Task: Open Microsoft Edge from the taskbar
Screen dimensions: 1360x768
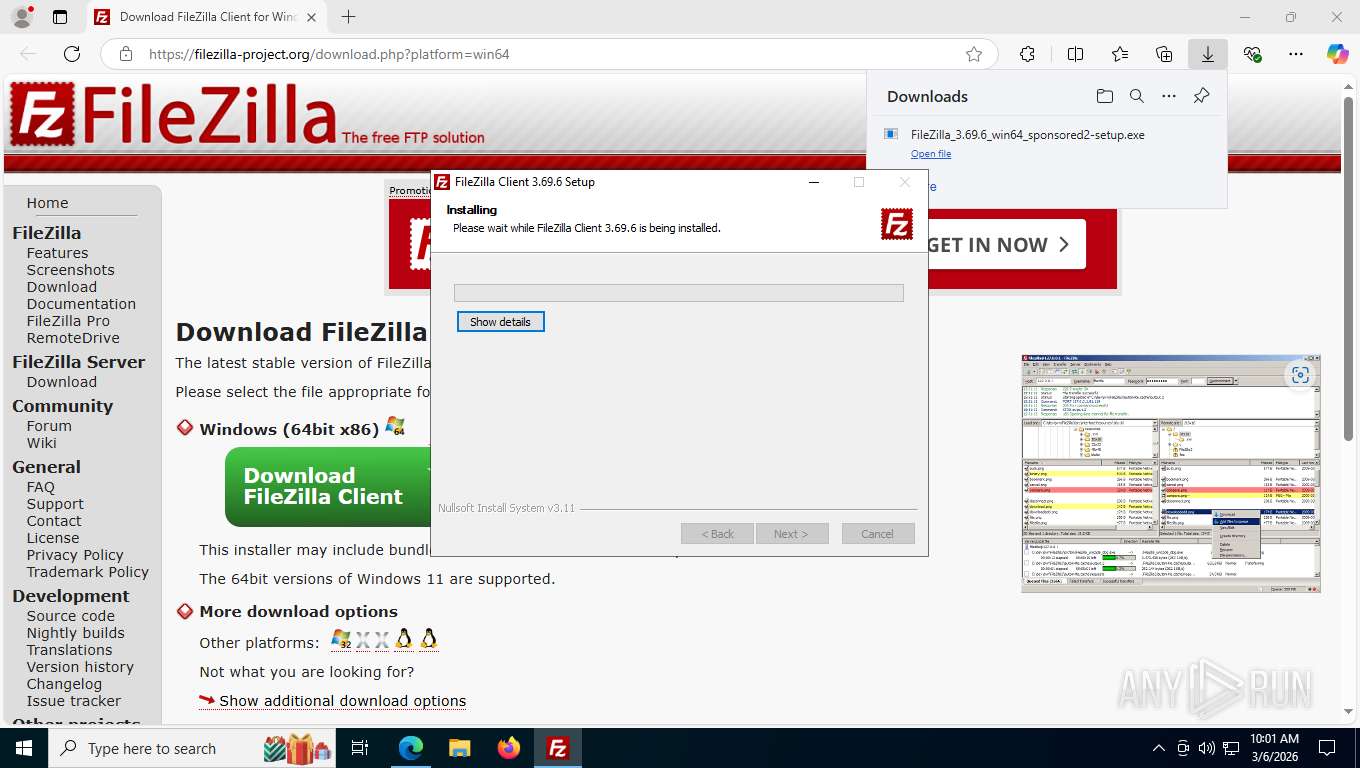Action: tap(411, 748)
